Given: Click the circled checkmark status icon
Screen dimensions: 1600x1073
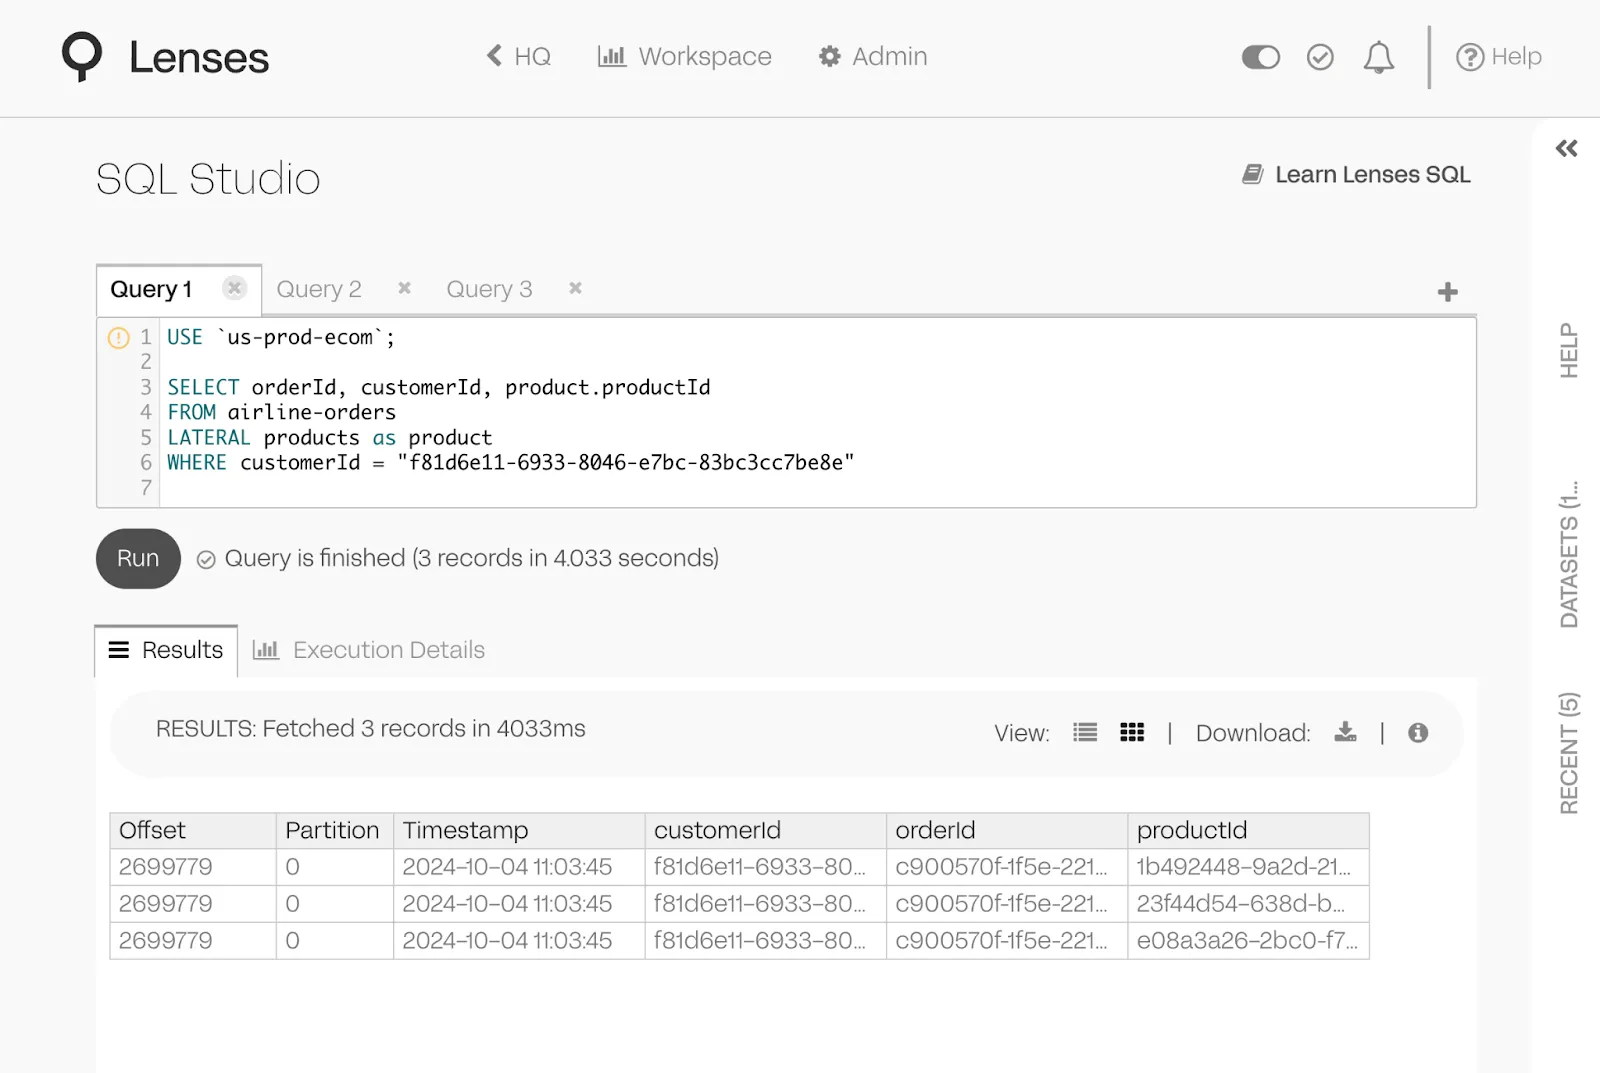Looking at the screenshot, I should pos(1320,57).
